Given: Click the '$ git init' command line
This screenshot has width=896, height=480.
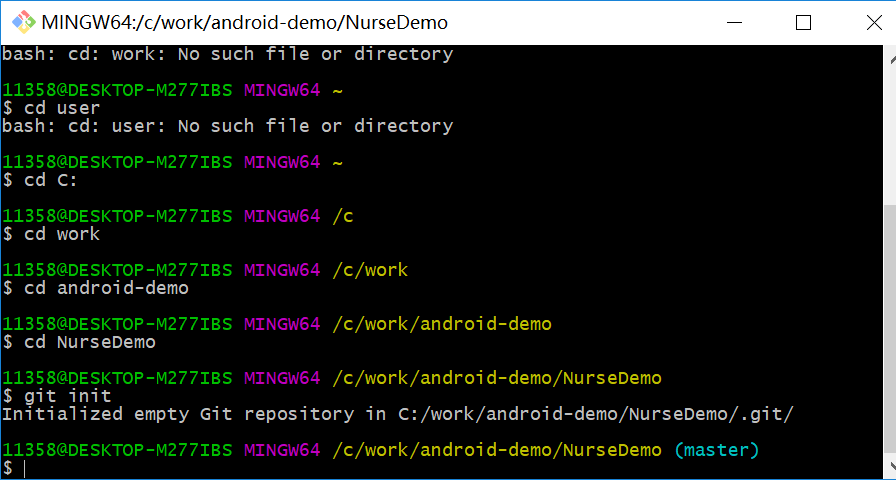Looking at the screenshot, I should click(x=57, y=395).
